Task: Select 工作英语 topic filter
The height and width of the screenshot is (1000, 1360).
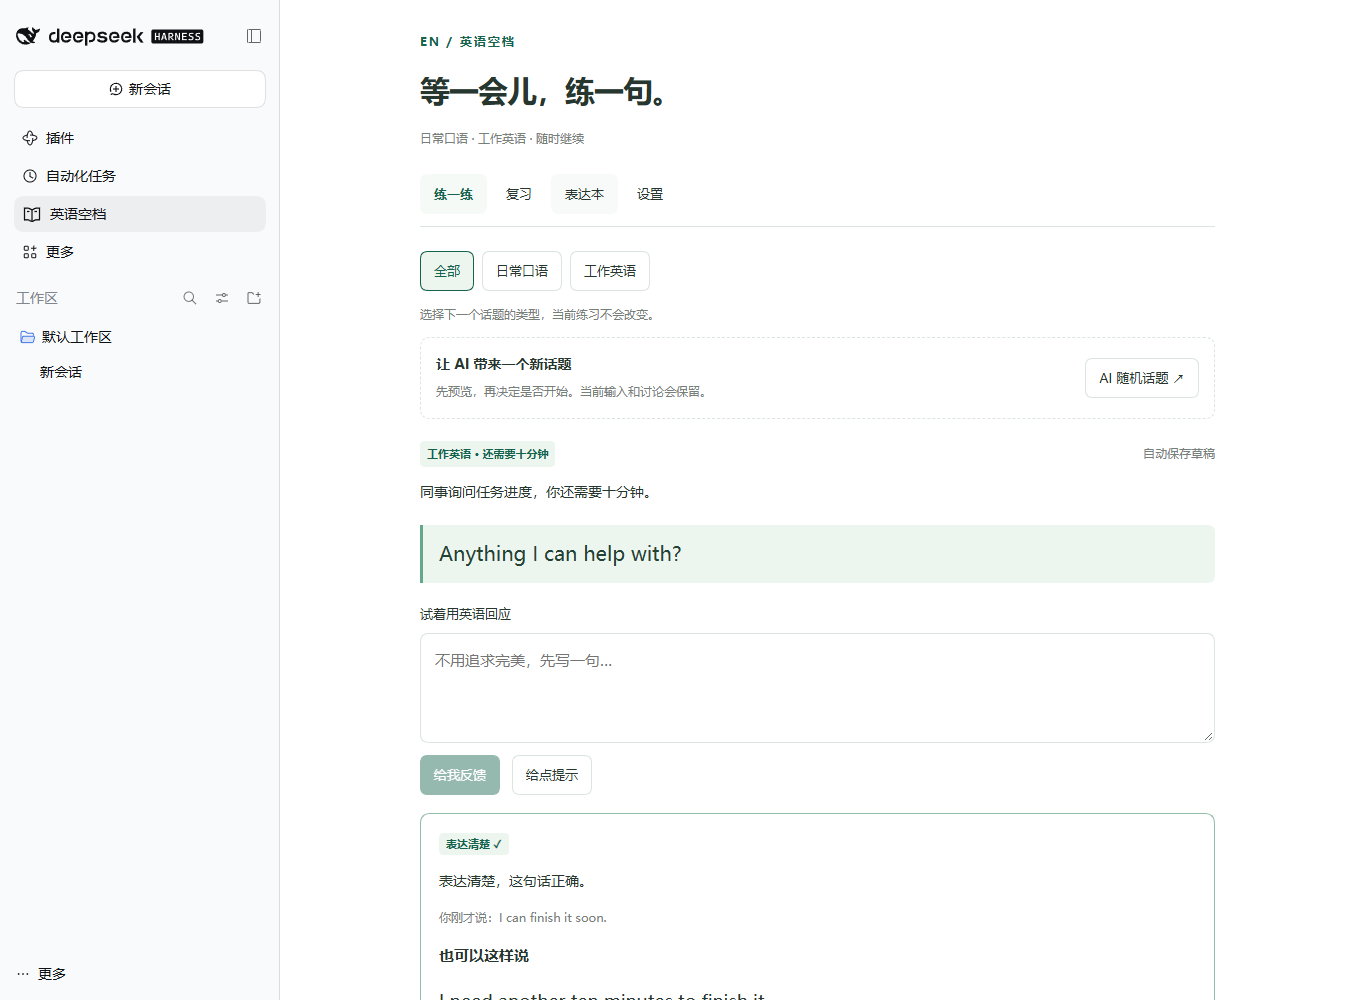Action: point(610,271)
